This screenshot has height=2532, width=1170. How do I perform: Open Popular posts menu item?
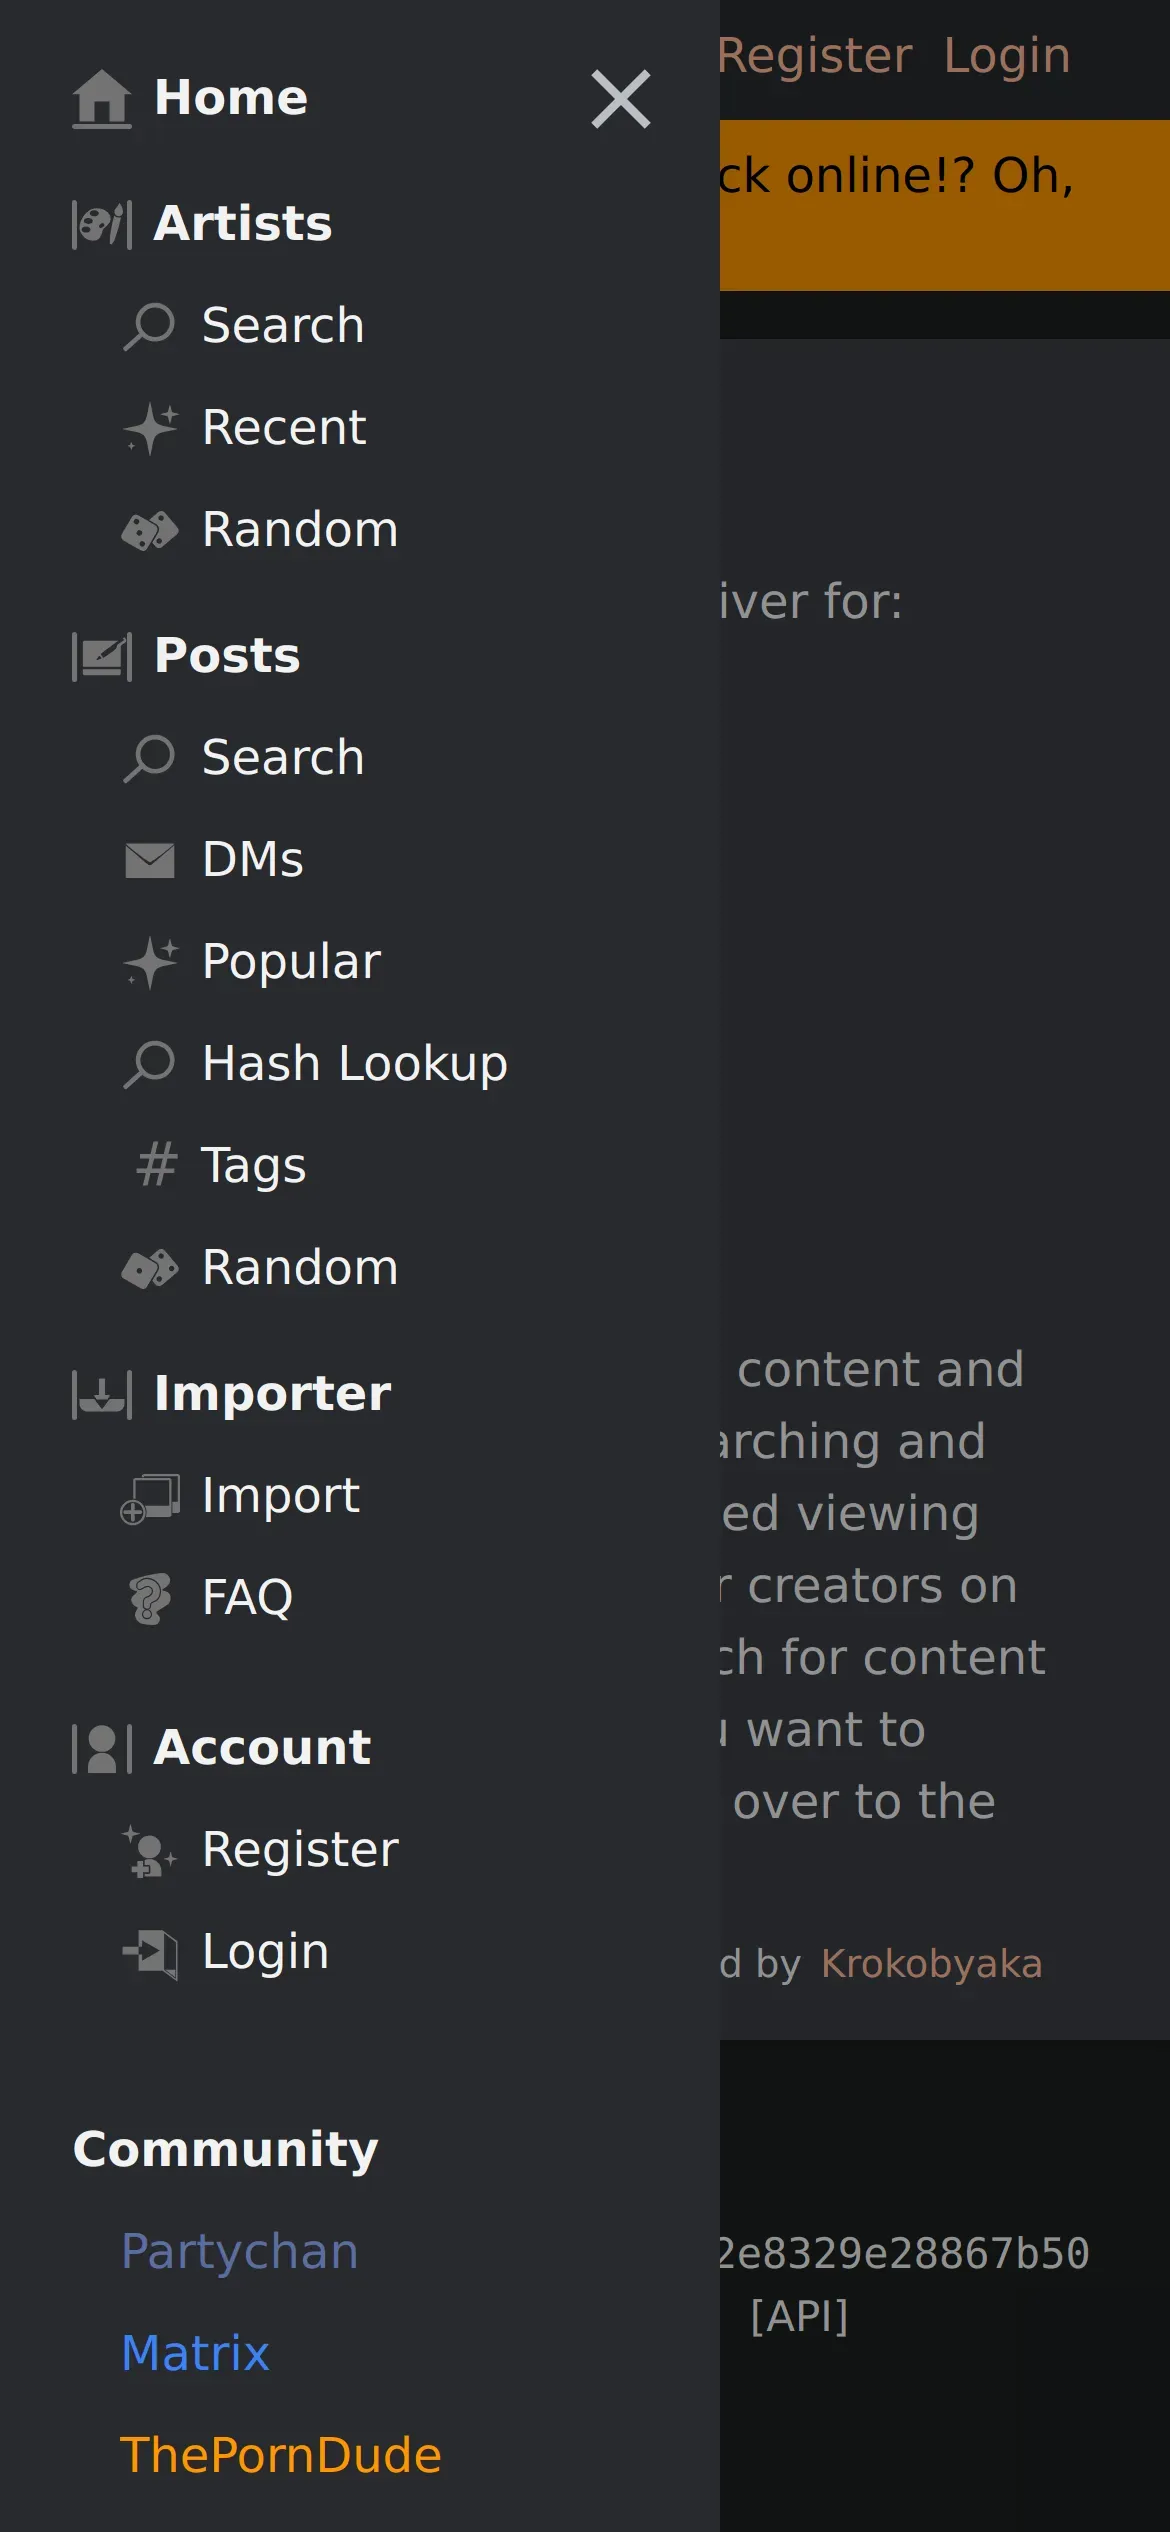(x=291, y=962)
